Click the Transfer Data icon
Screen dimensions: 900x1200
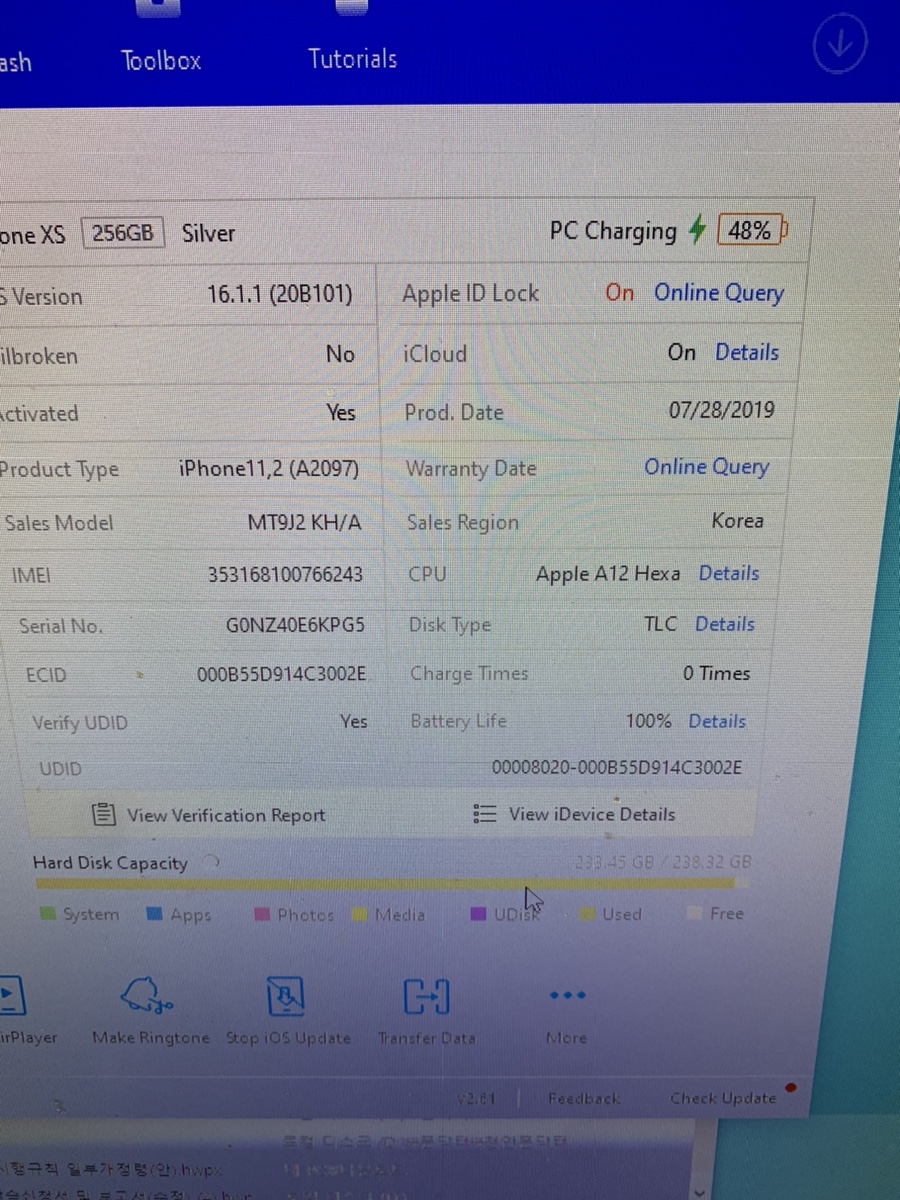[x=426, y=997]
